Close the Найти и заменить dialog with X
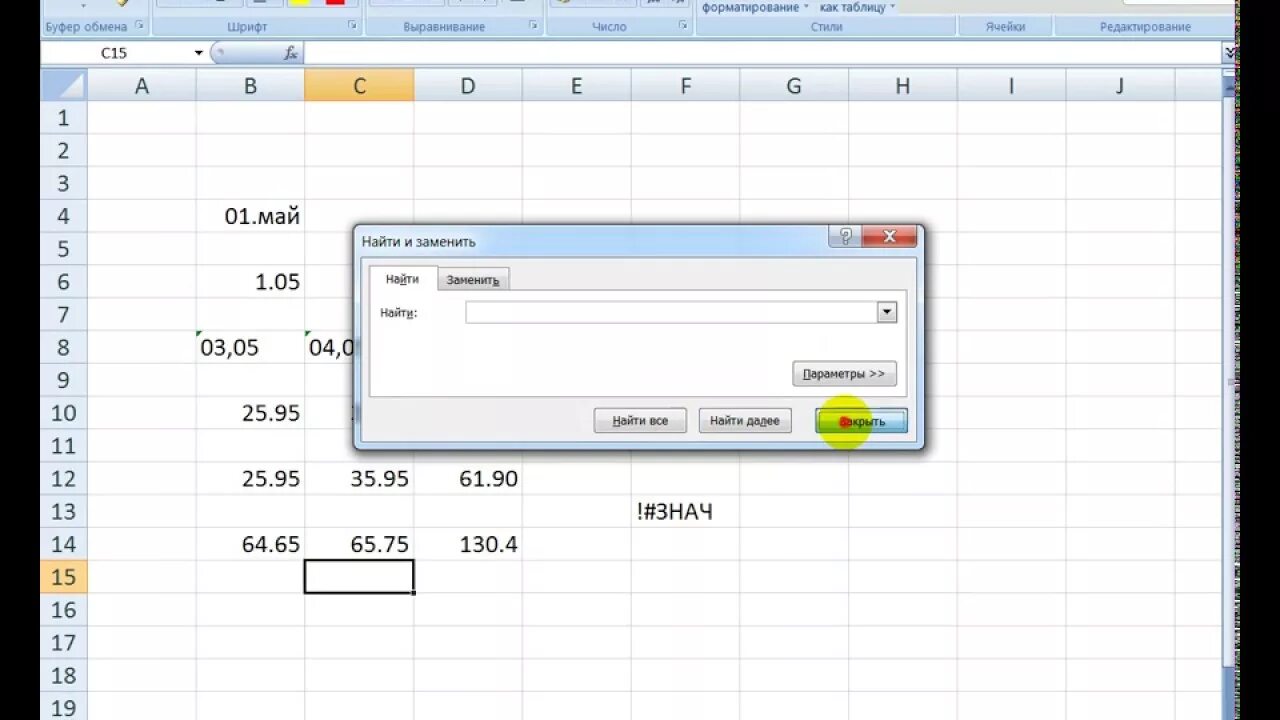The height and width of the screenshot is (720, 1280). [x=889, y=237]
